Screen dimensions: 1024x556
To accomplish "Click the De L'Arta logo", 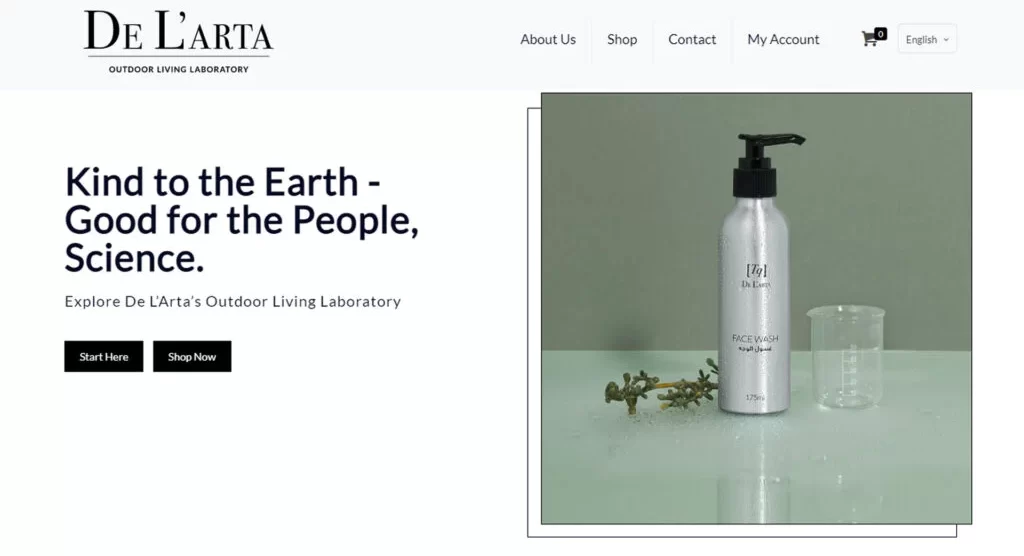I will click(178, 41).
